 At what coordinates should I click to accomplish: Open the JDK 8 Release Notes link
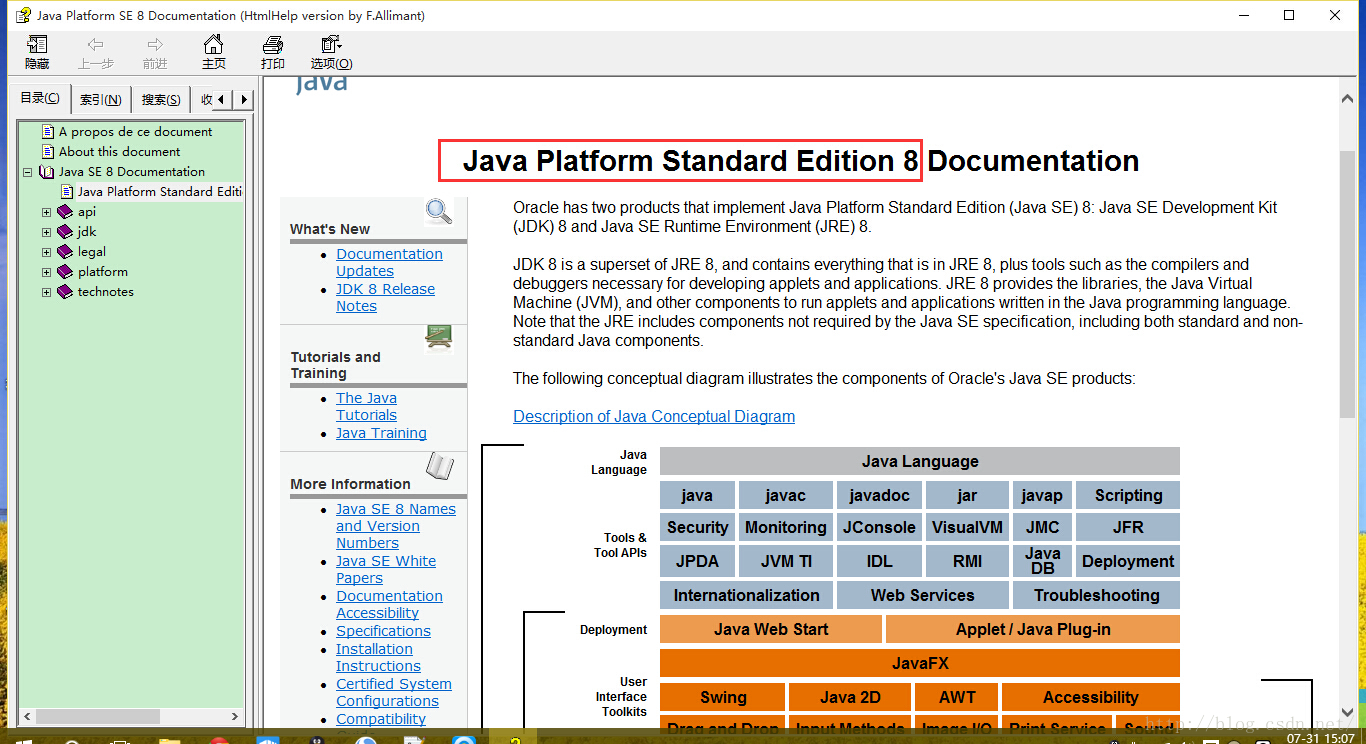(x=385, y=298)
